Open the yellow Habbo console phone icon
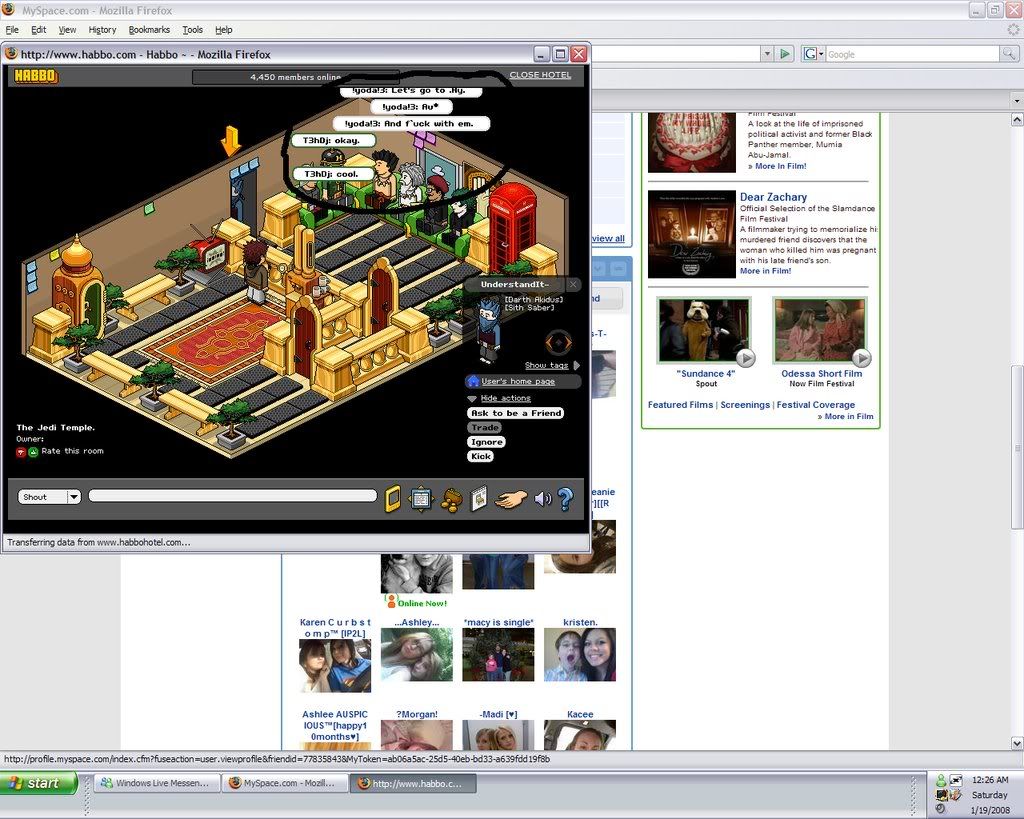 click(x=393, y=498)
